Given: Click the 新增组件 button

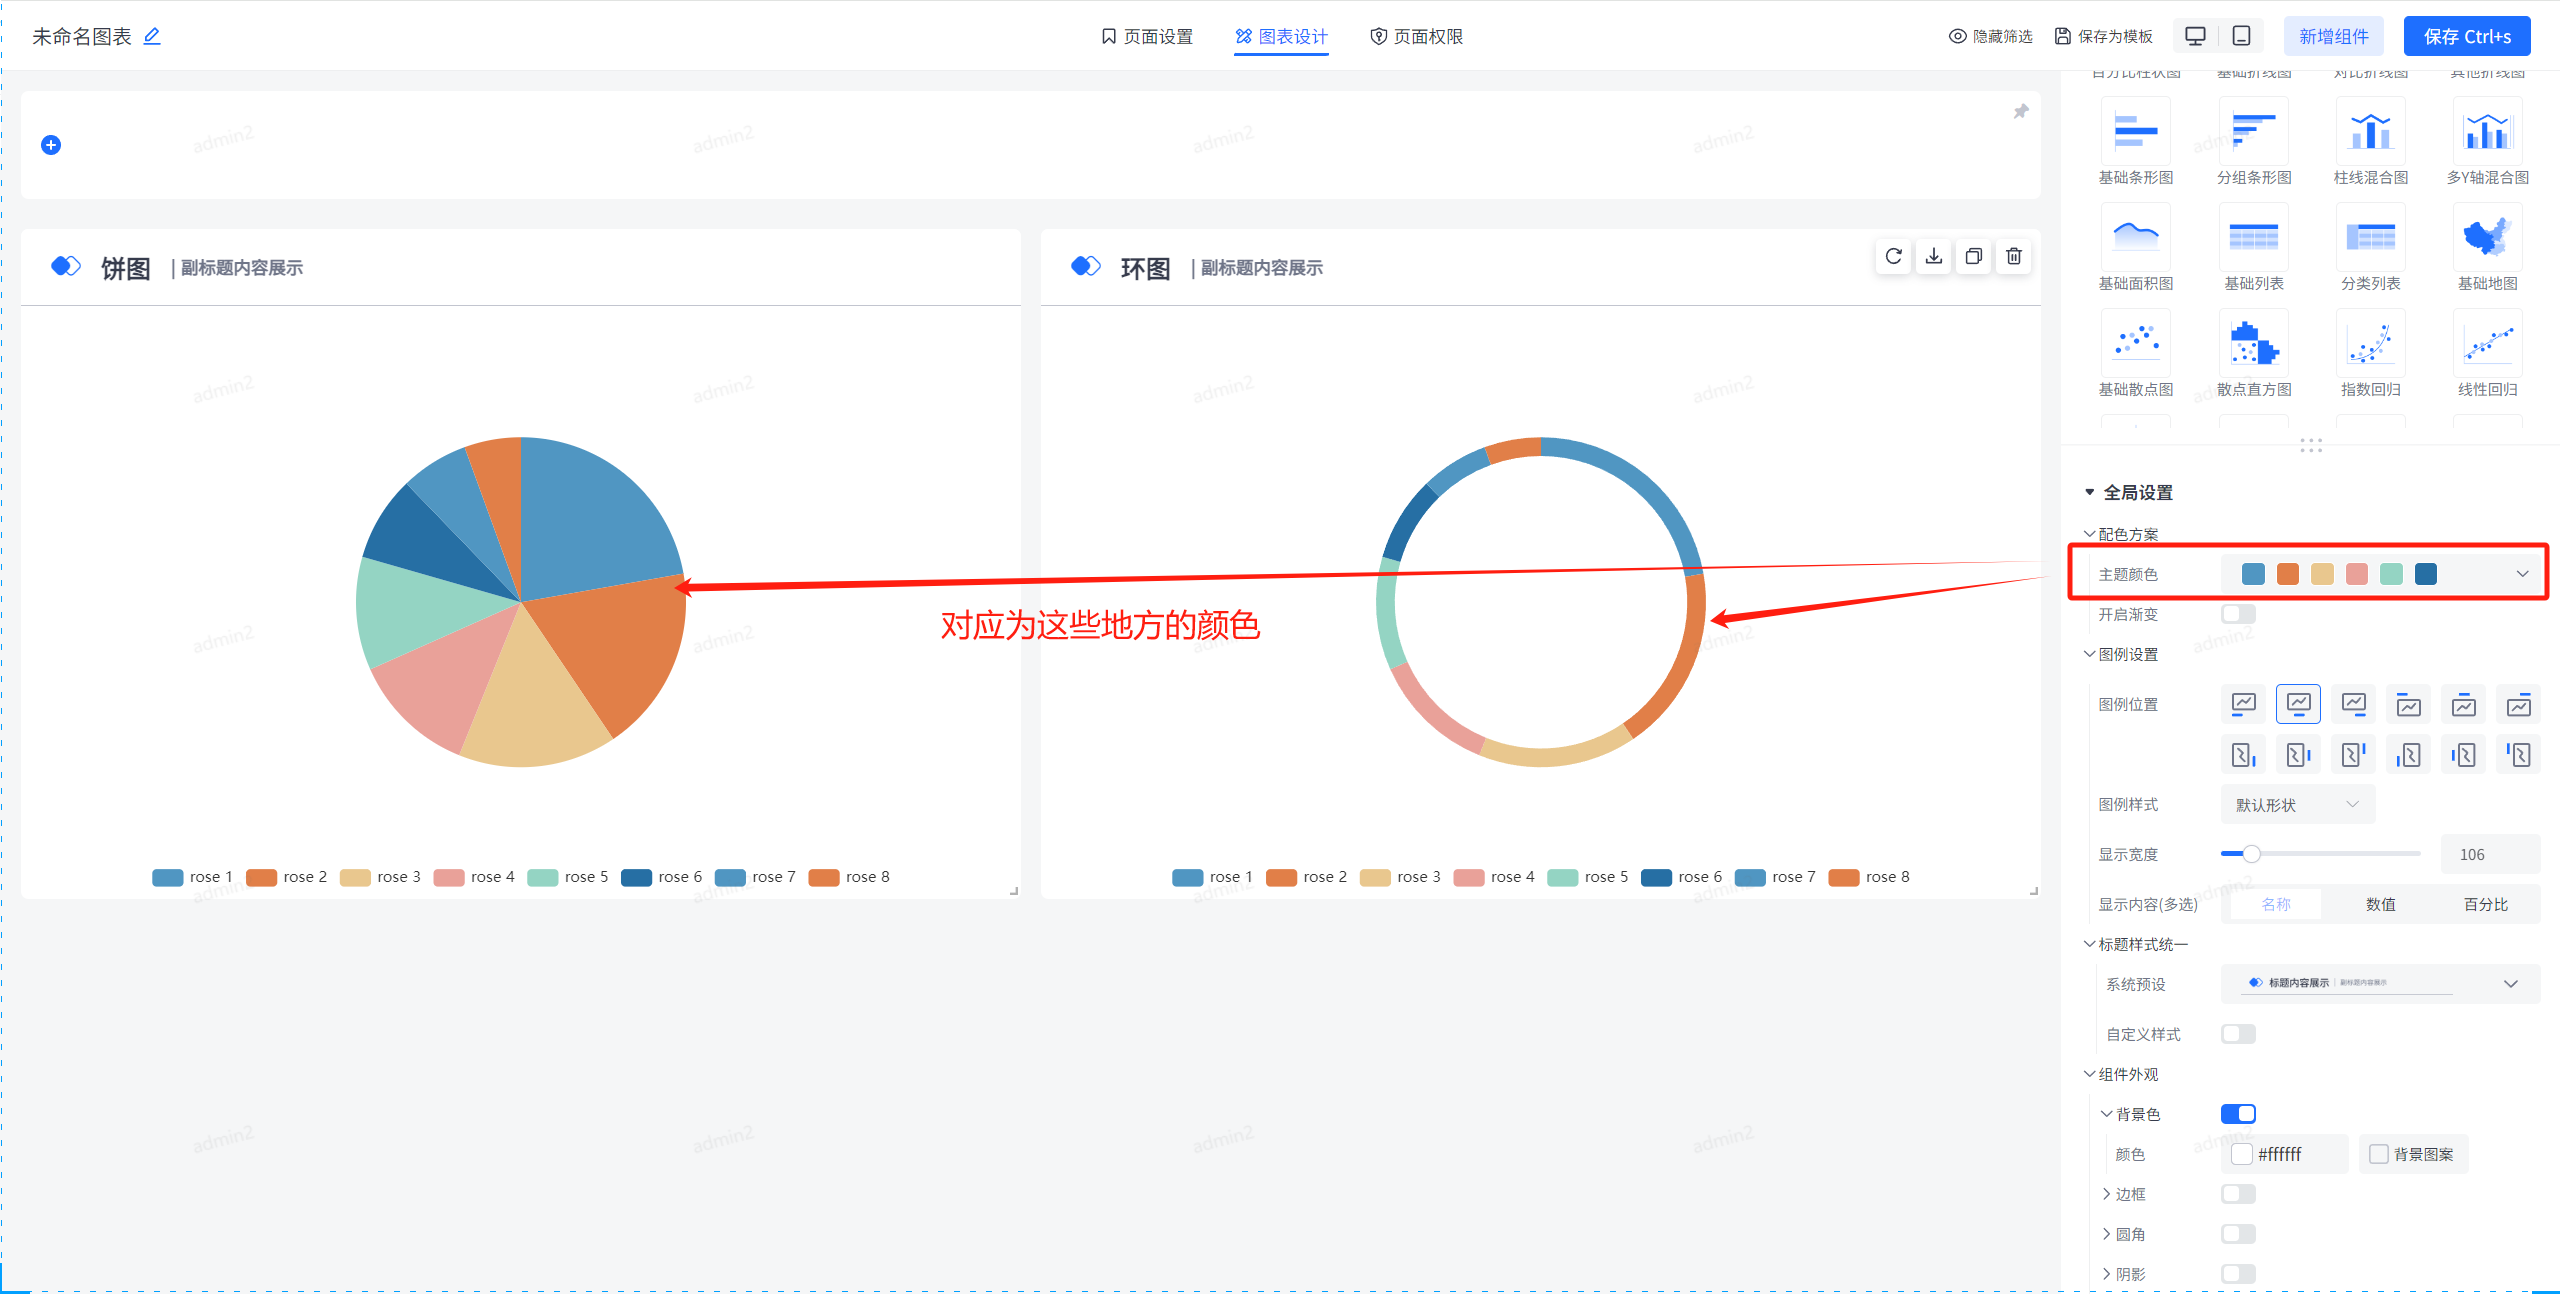Looking at the screenshot, I should [x=2333, y=36].
